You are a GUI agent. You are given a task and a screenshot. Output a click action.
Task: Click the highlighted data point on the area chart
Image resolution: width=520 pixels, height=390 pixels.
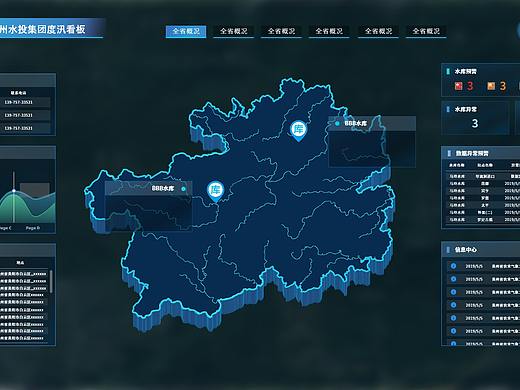(x=14, y=190)
